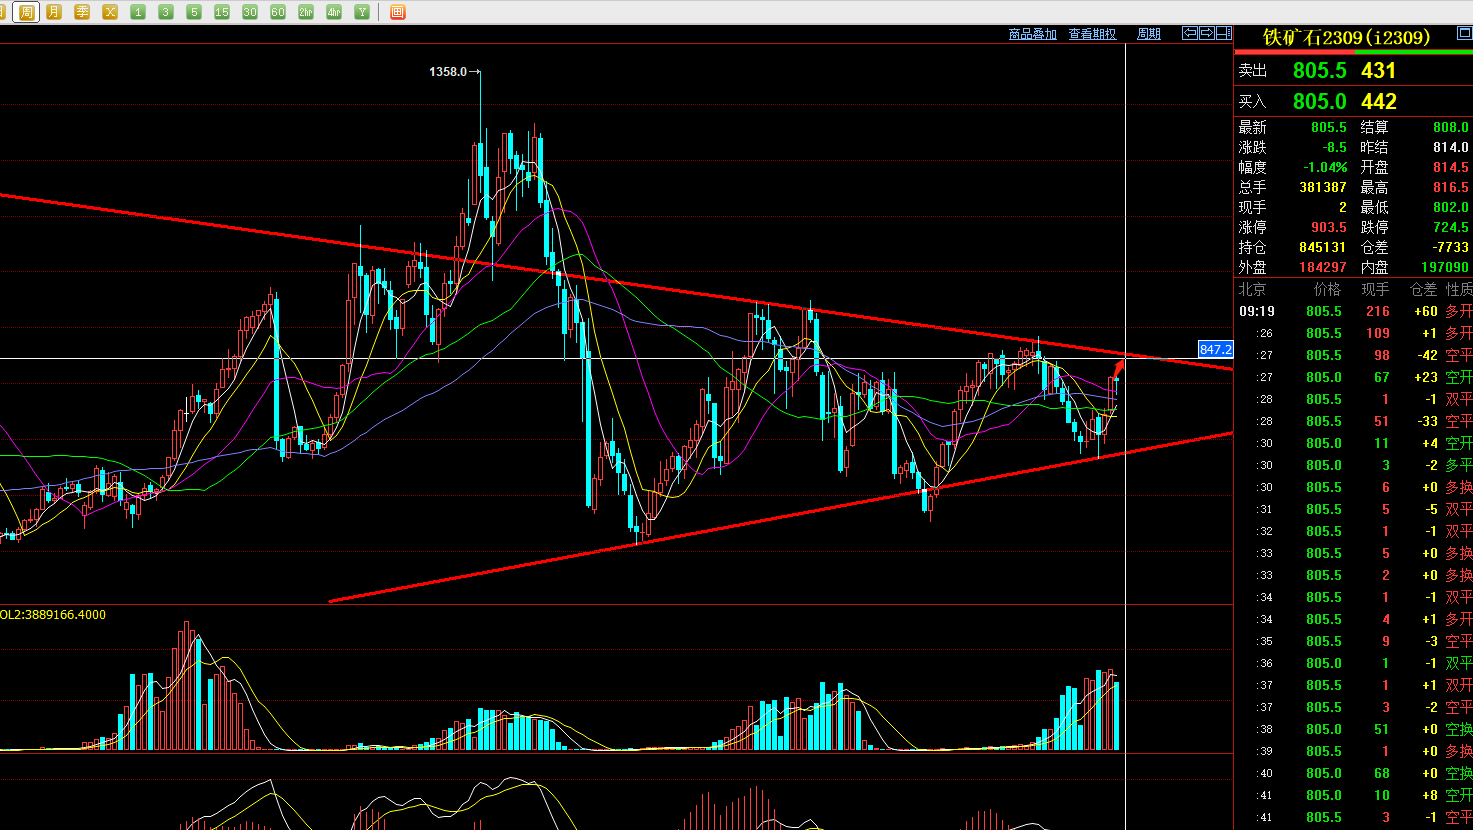Click the +60 position change cell
The height and width of the screenshot is (830, 1473).
pos(1425,311)
